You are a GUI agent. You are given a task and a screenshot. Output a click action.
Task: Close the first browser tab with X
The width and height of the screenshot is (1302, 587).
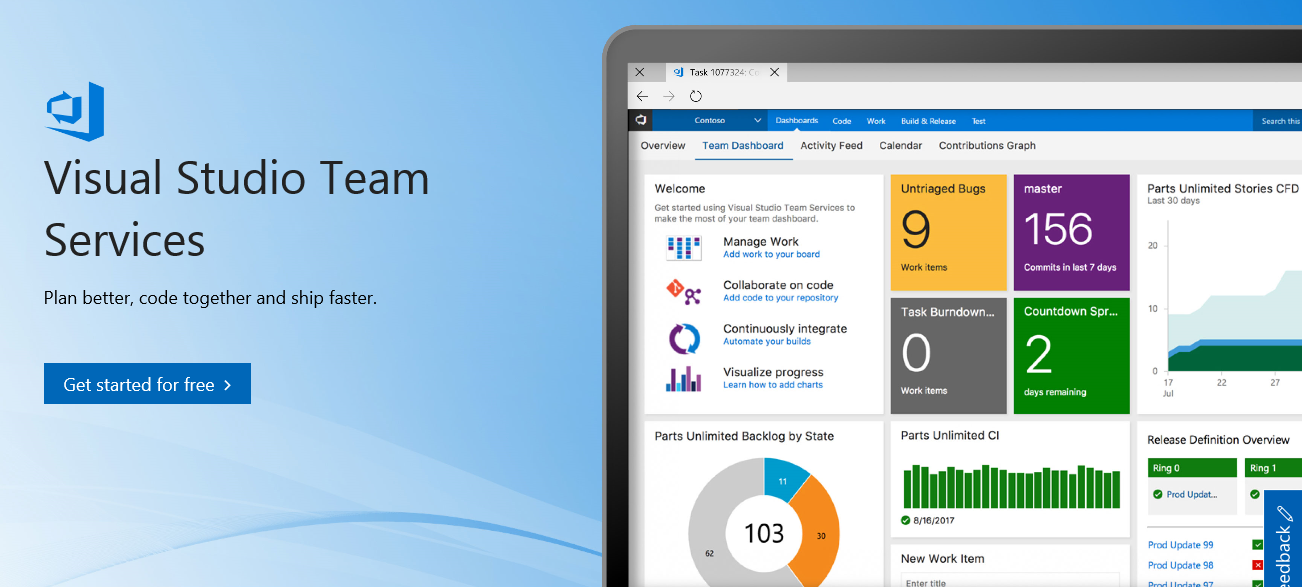640,72
